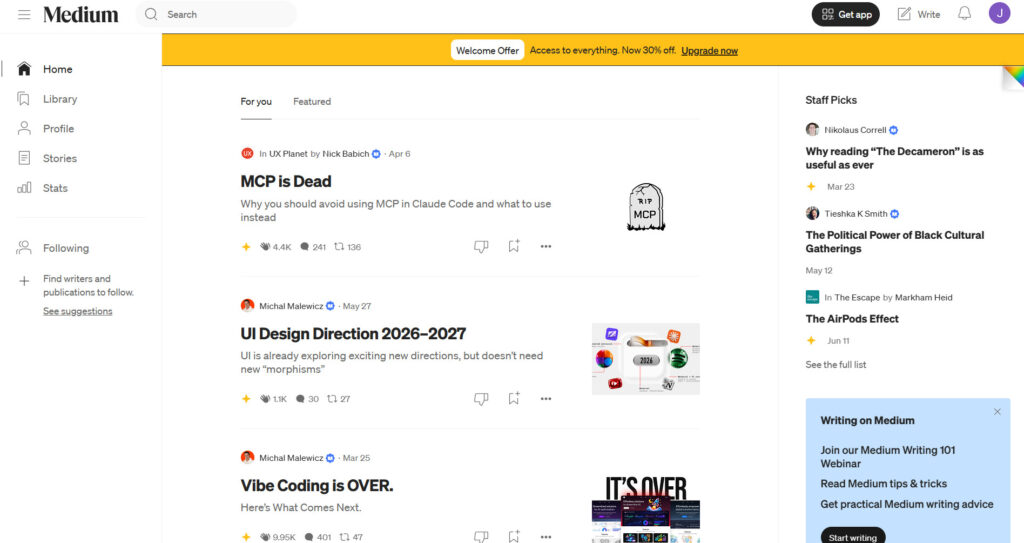
Task: Click the Write label in header
Action: (929, 14)
